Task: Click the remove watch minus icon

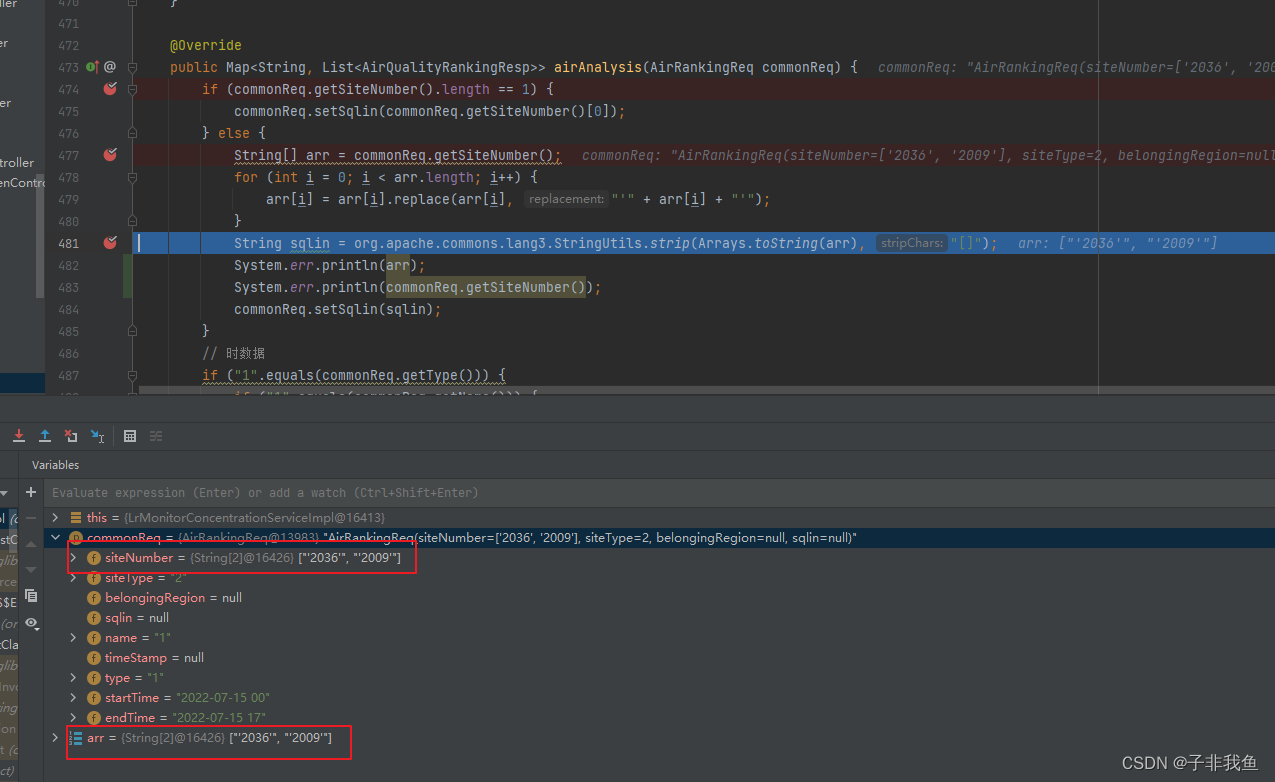Action: point(31,518)
